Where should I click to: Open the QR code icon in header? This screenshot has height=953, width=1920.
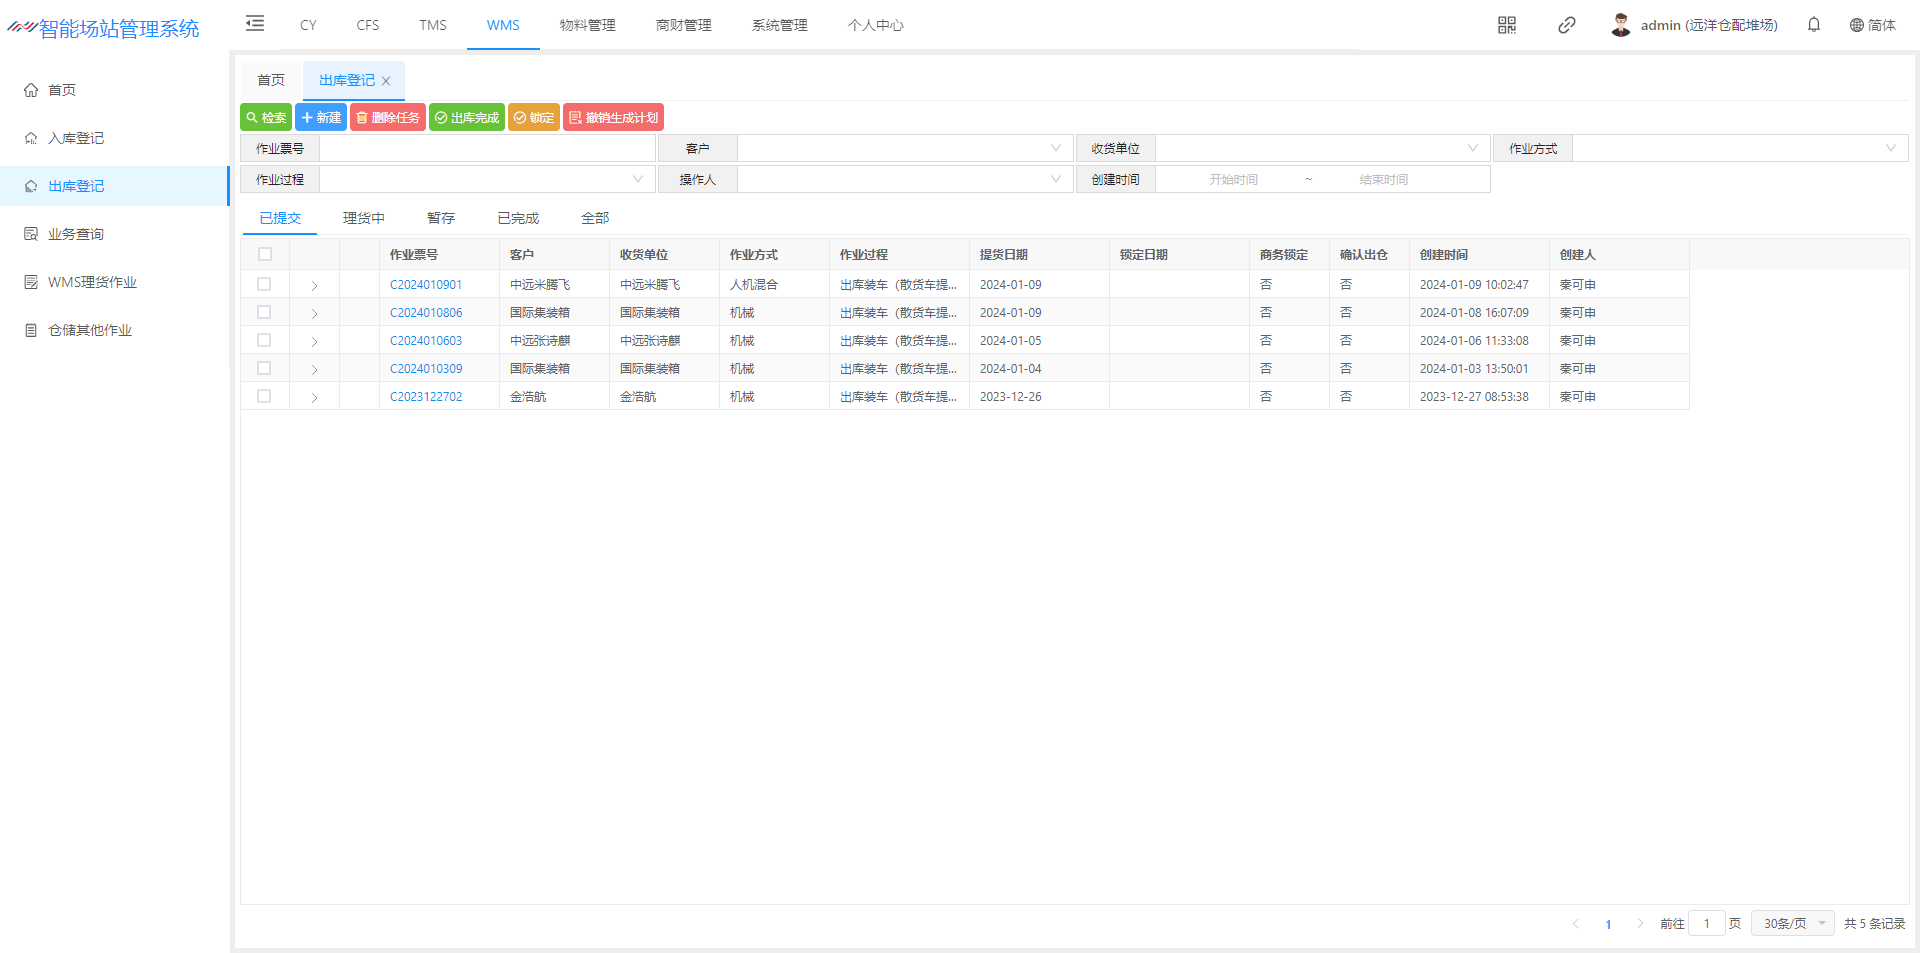tap(1507, 25)
